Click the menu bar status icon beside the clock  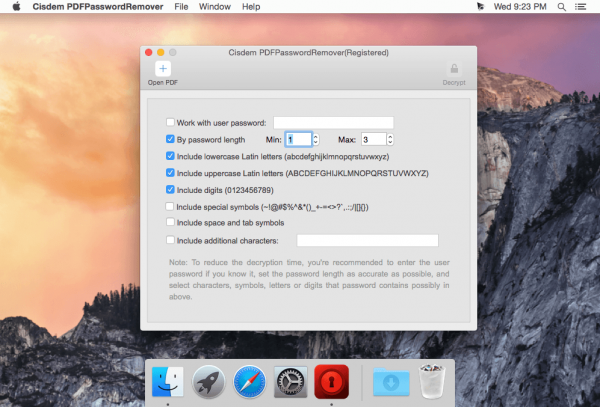(480, 7)
